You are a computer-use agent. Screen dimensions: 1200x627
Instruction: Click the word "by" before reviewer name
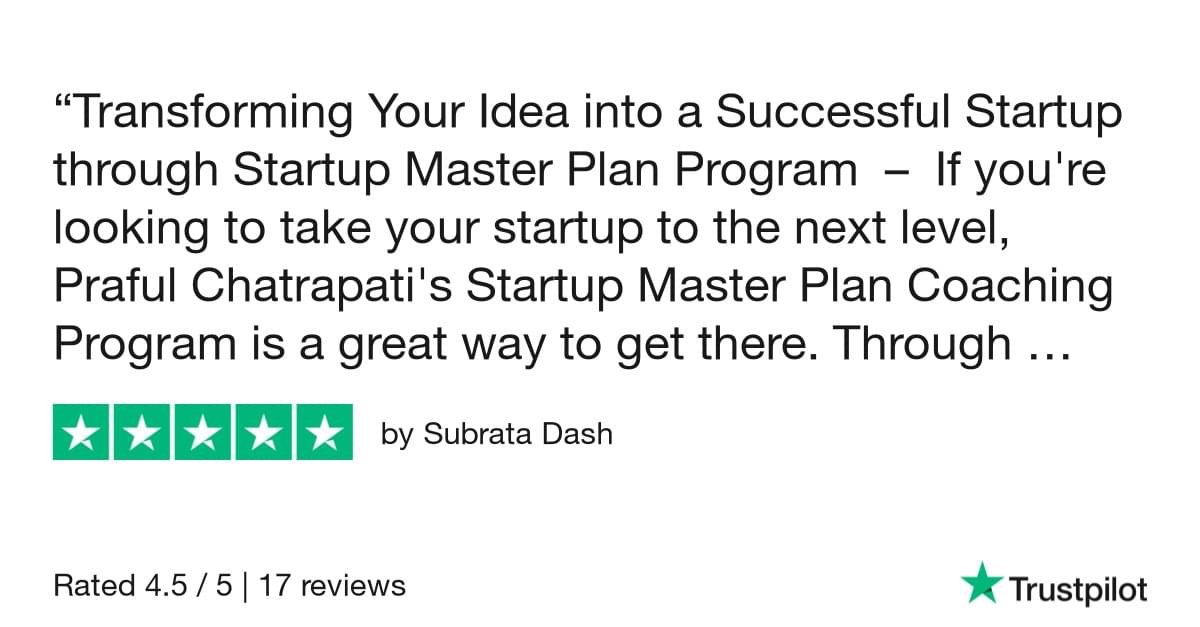pos(396,435)
